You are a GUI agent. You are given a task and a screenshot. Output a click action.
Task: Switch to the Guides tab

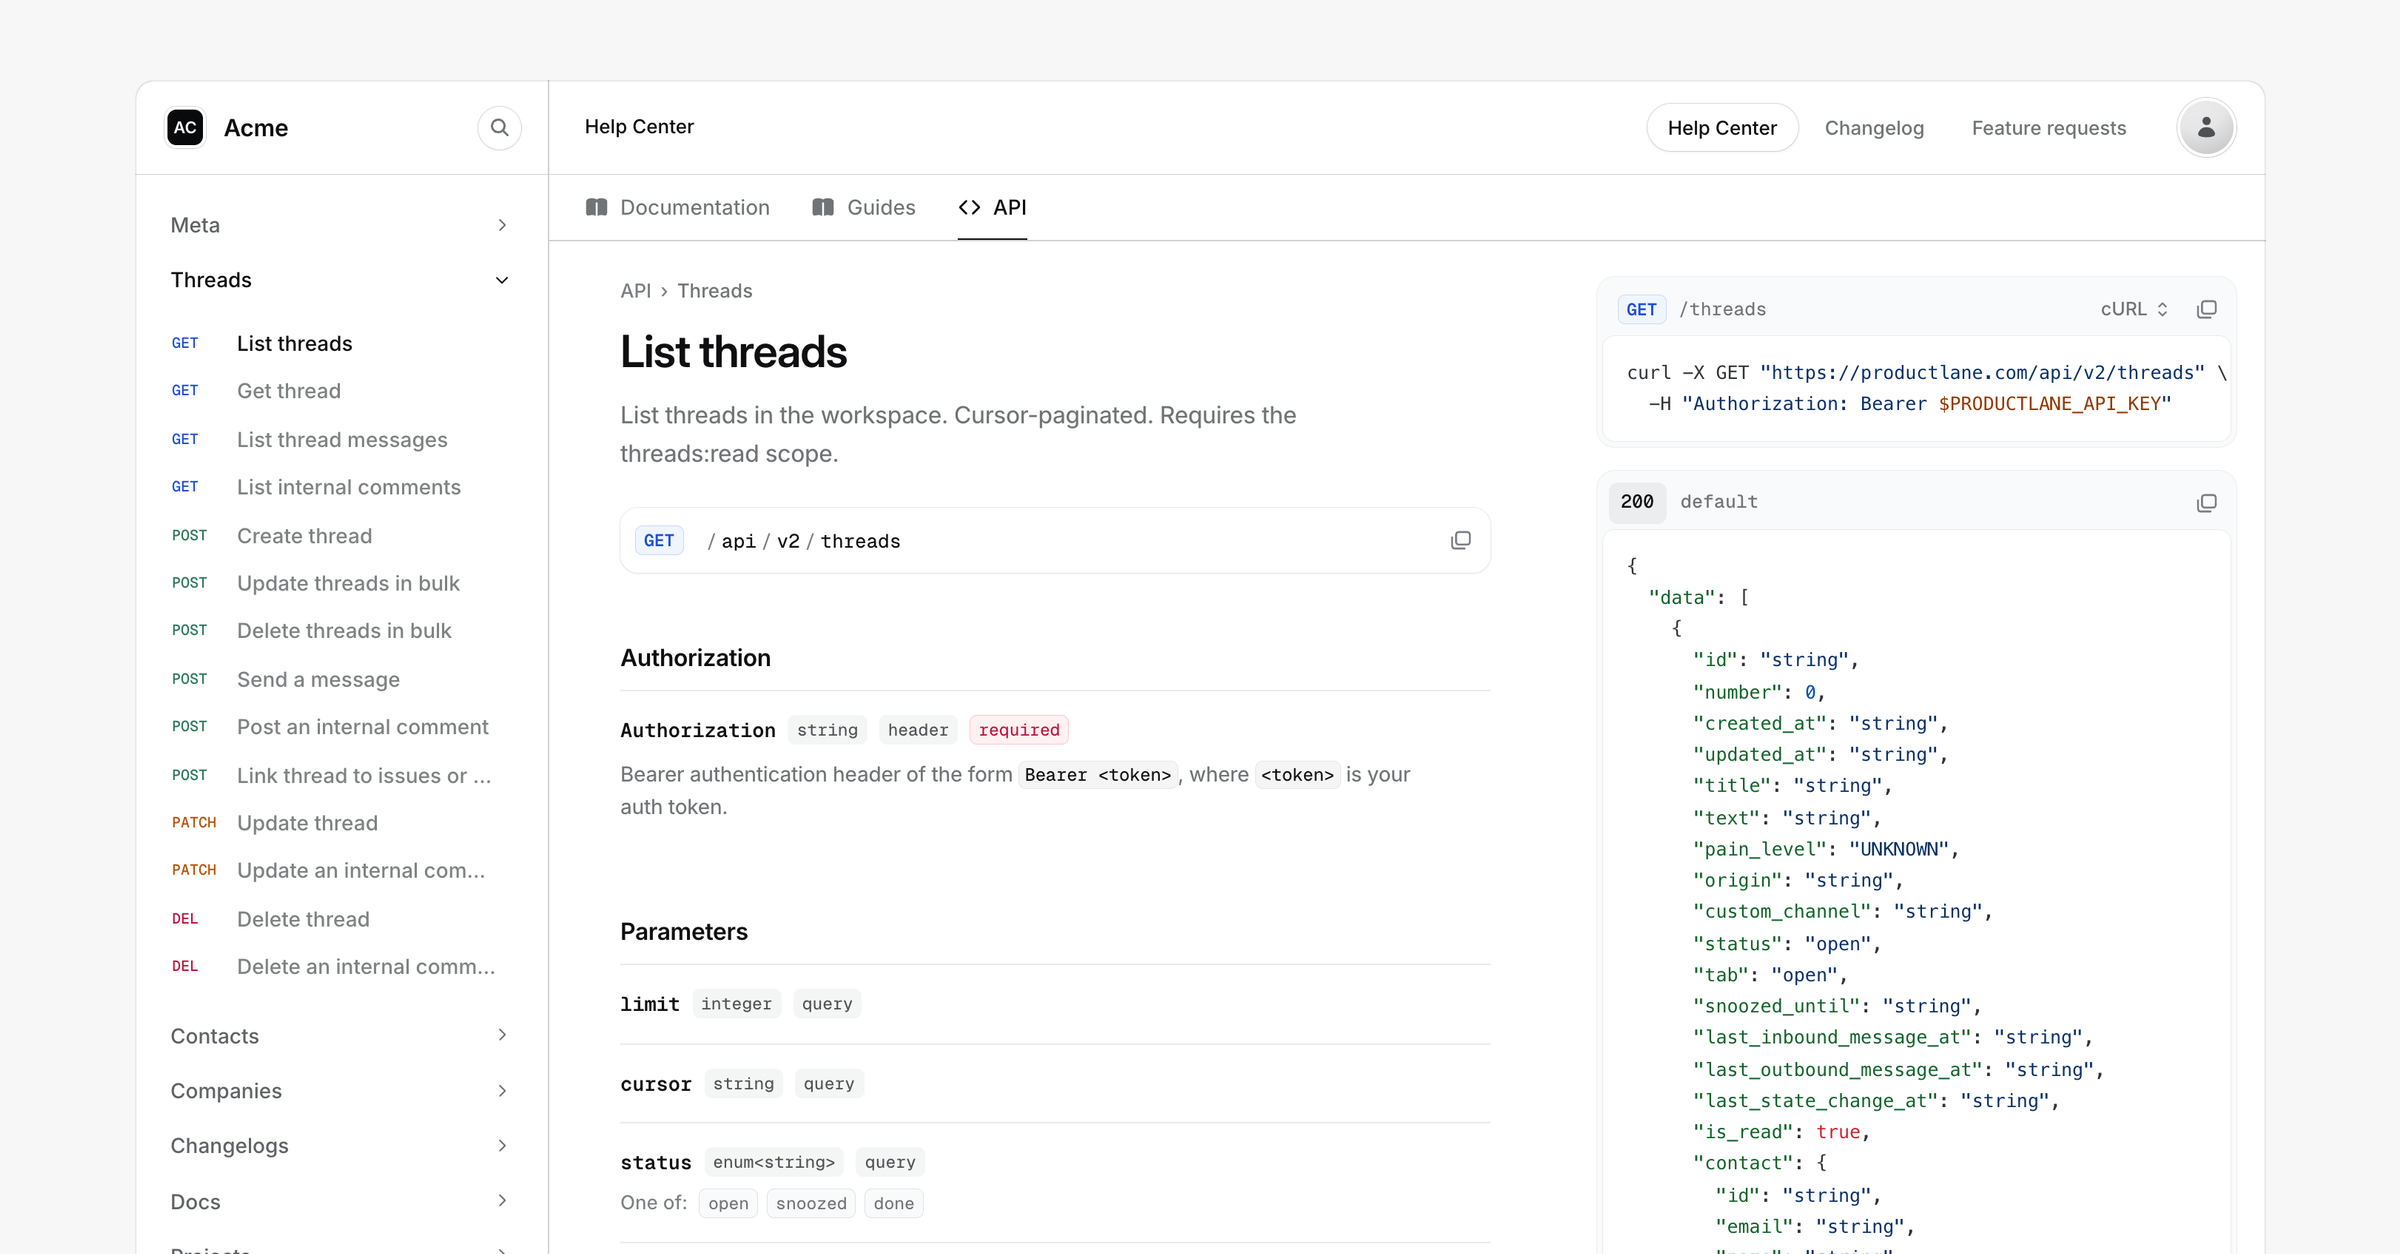[x=863, y=207]
